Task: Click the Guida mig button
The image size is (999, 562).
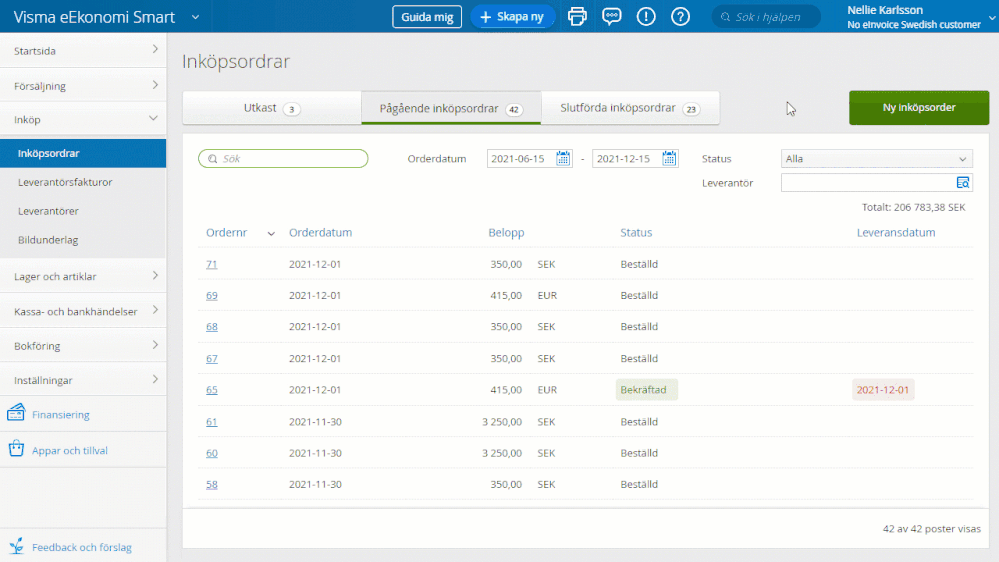Action: click(x=427, y=17)
